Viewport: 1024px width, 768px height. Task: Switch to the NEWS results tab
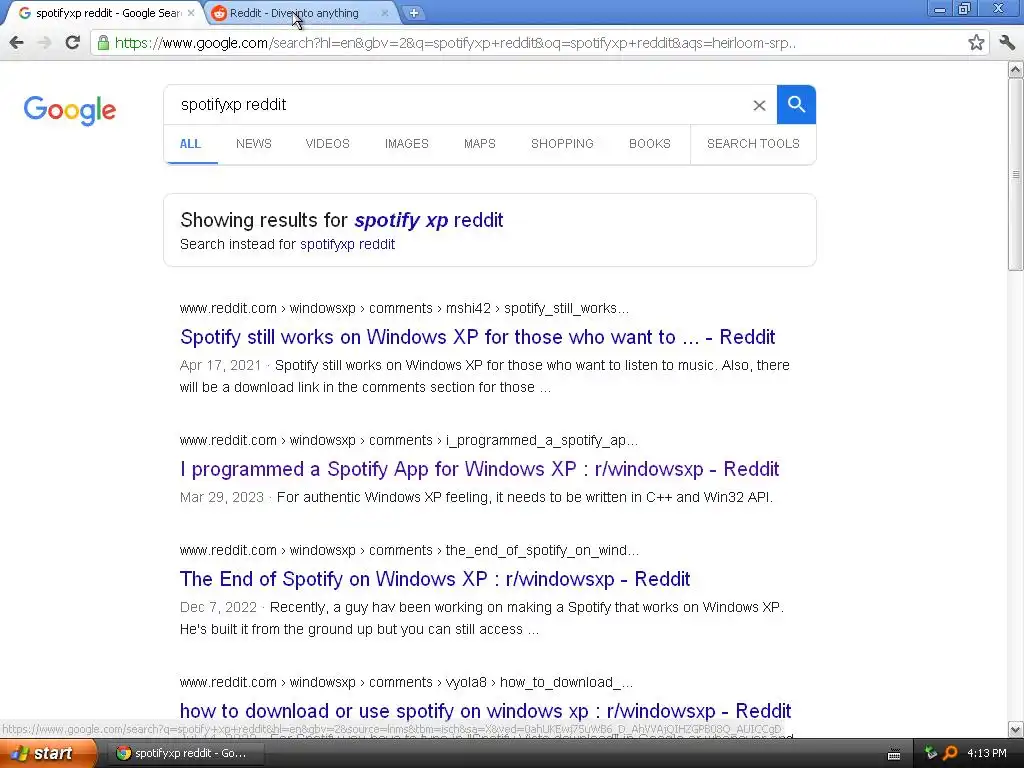tap(253, 144)
